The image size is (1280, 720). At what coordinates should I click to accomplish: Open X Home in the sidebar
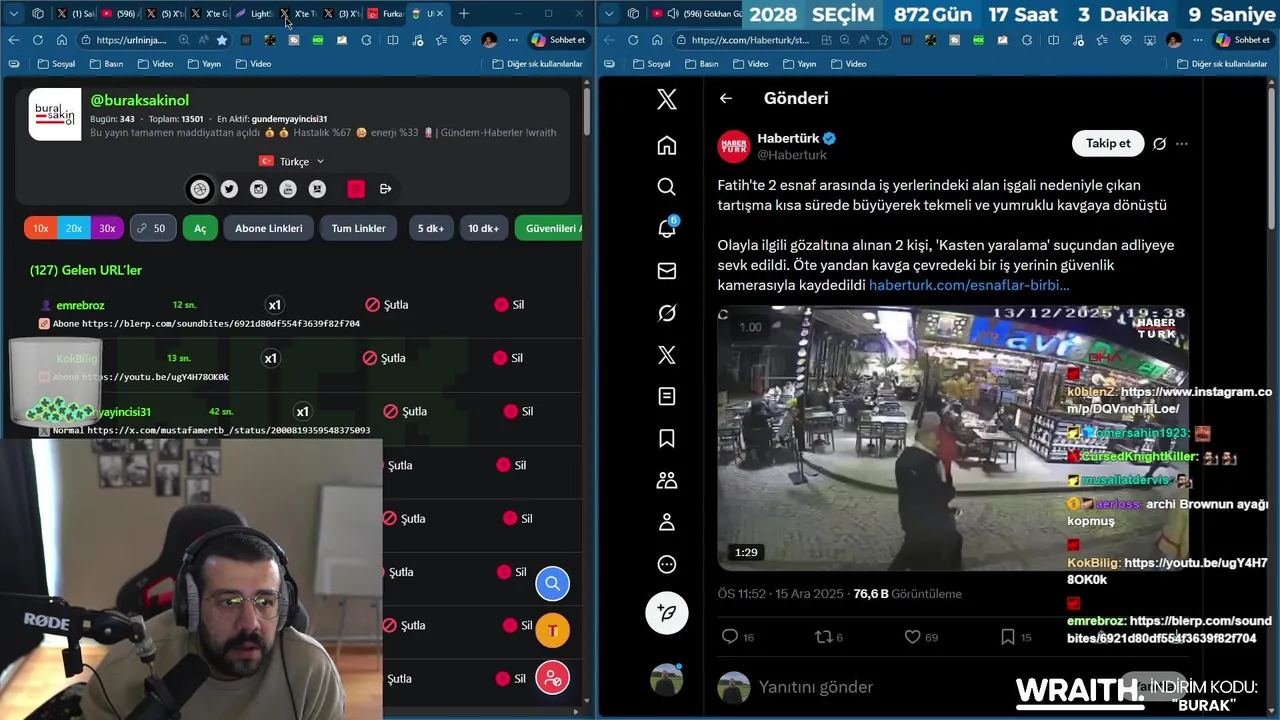click(x=667, y=145)
